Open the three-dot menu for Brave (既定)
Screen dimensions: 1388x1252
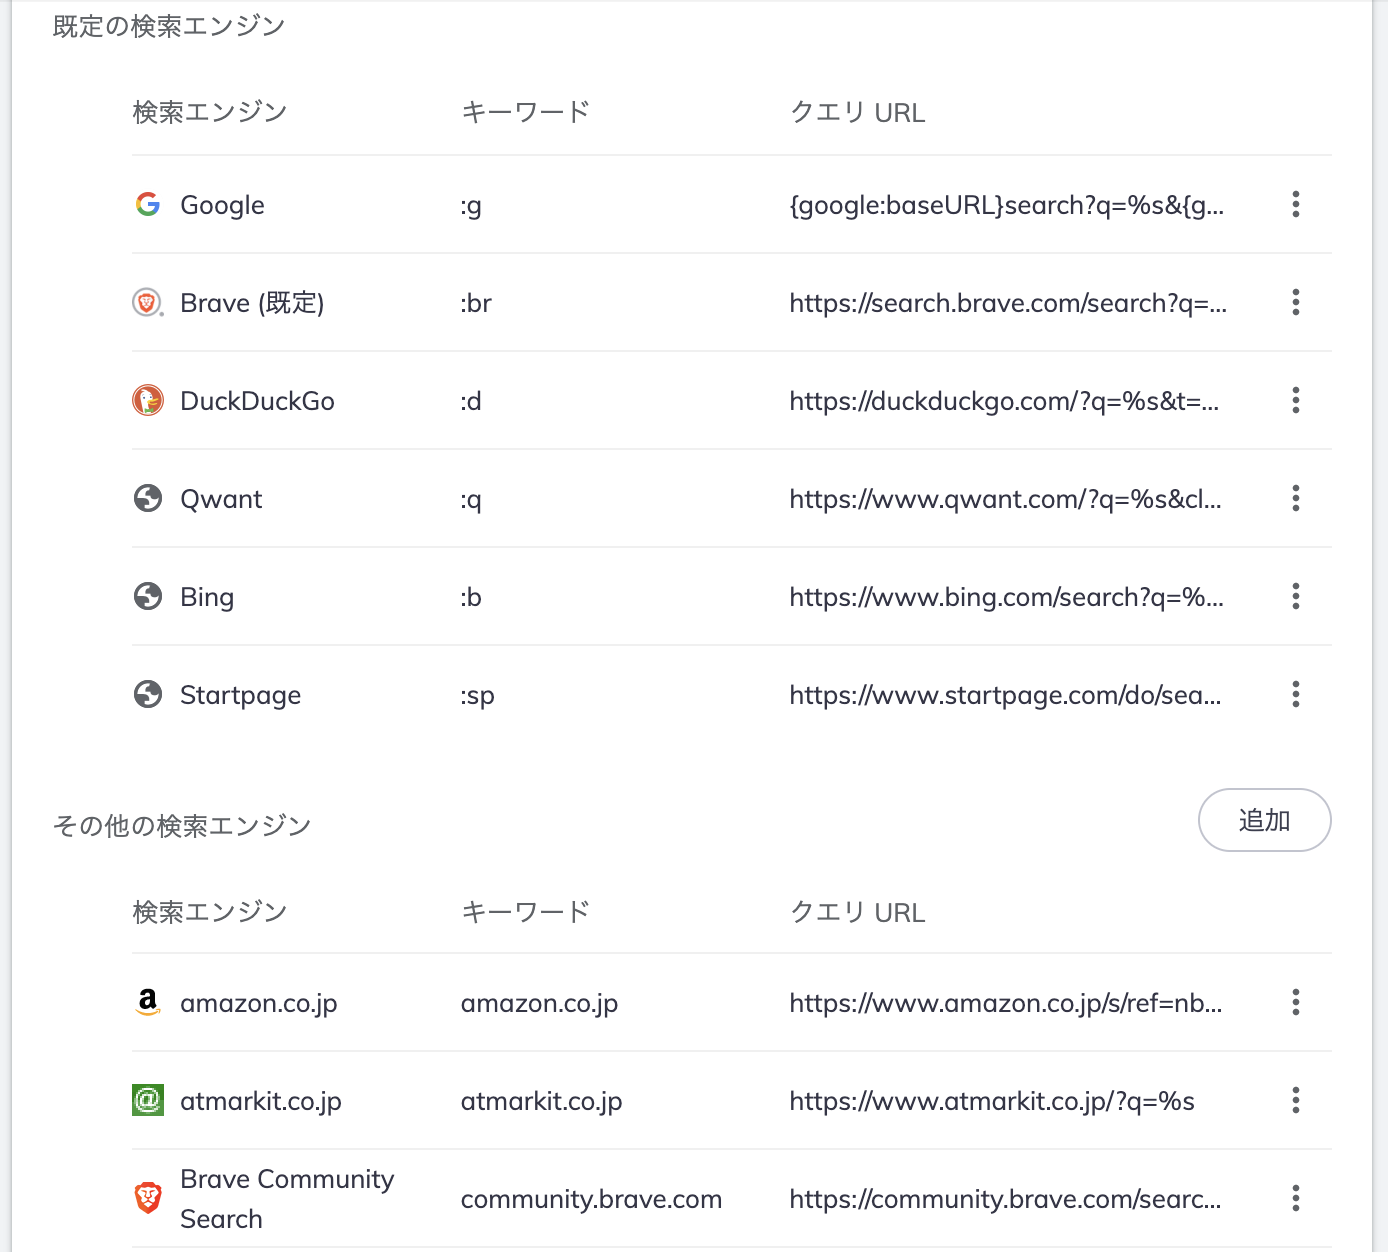tap(1295, 302)
